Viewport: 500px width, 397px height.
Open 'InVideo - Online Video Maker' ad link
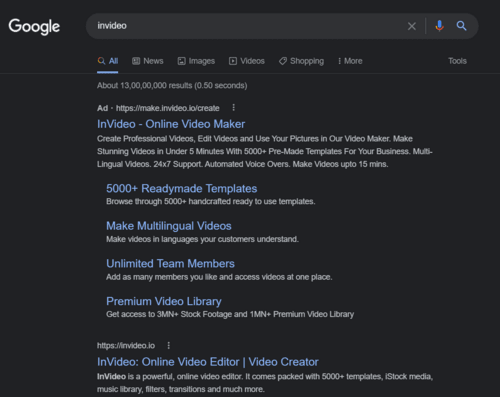tap(171, 124)
